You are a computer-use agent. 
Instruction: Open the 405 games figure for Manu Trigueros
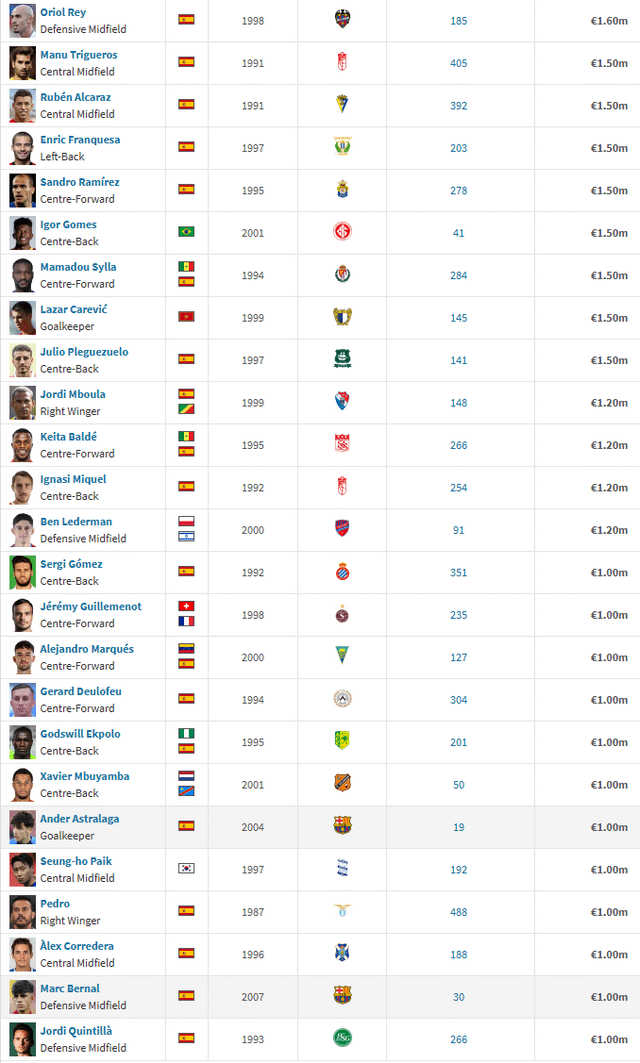[458, 63]
